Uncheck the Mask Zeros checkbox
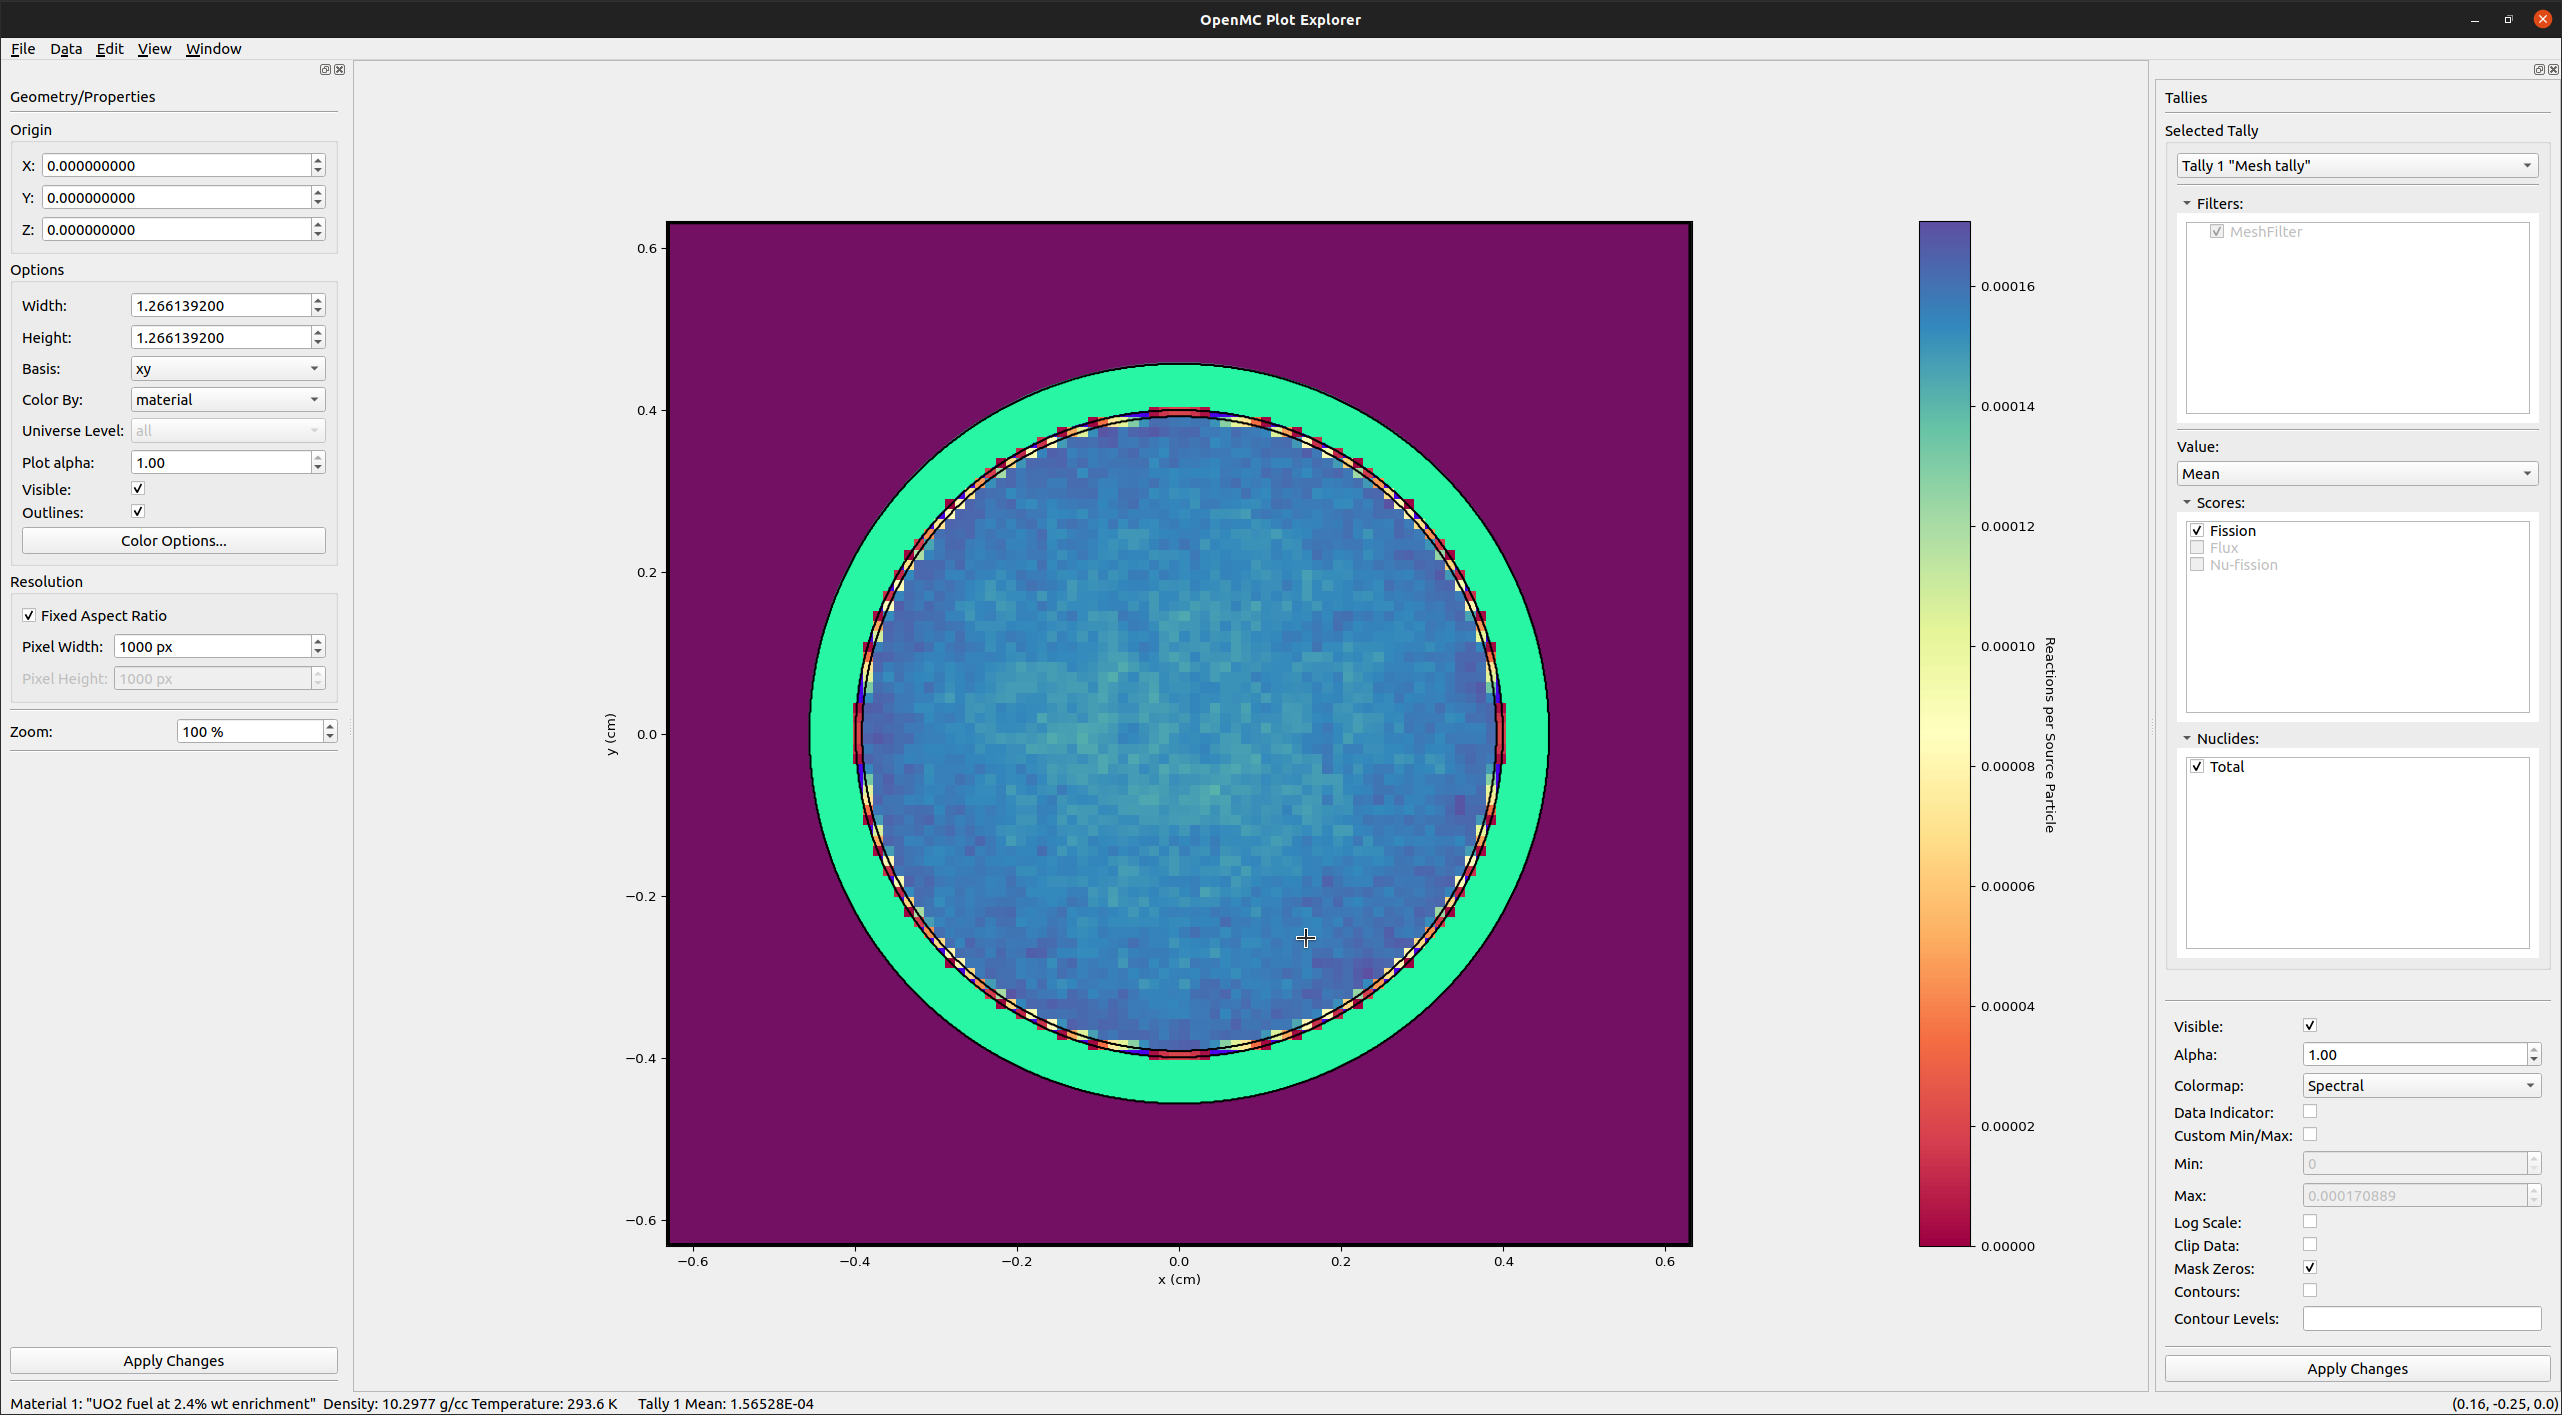 (2310, 1268)
